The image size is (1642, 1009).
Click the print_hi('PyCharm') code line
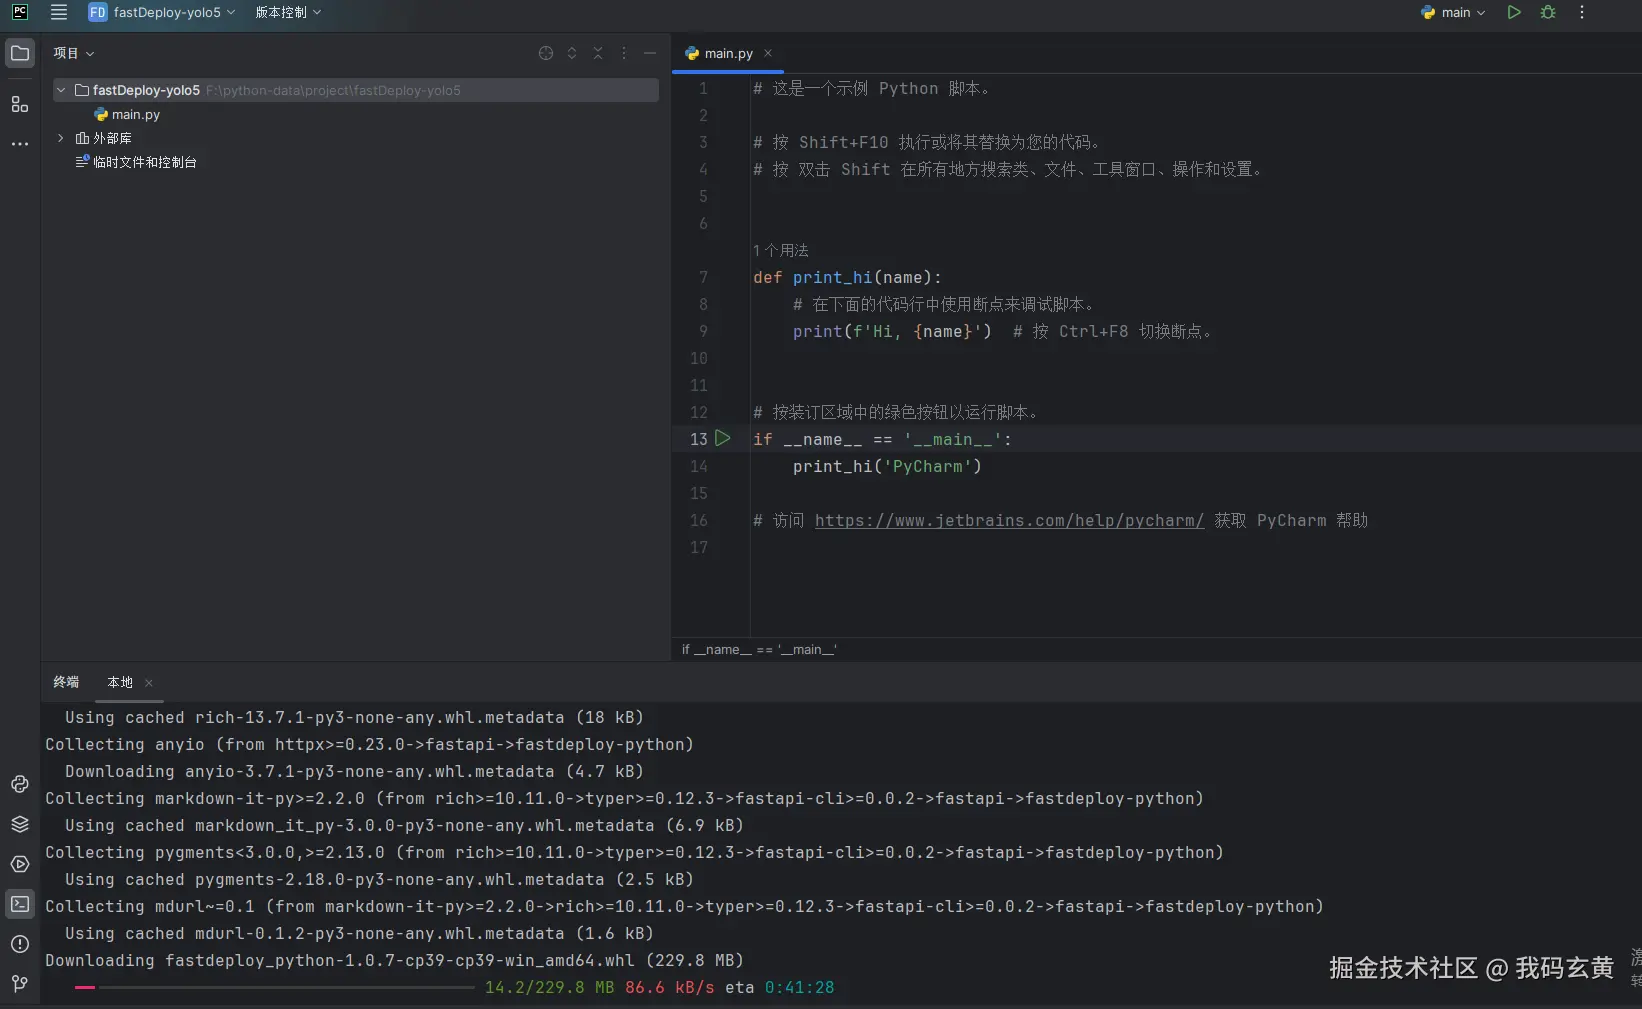click(887, 466)
